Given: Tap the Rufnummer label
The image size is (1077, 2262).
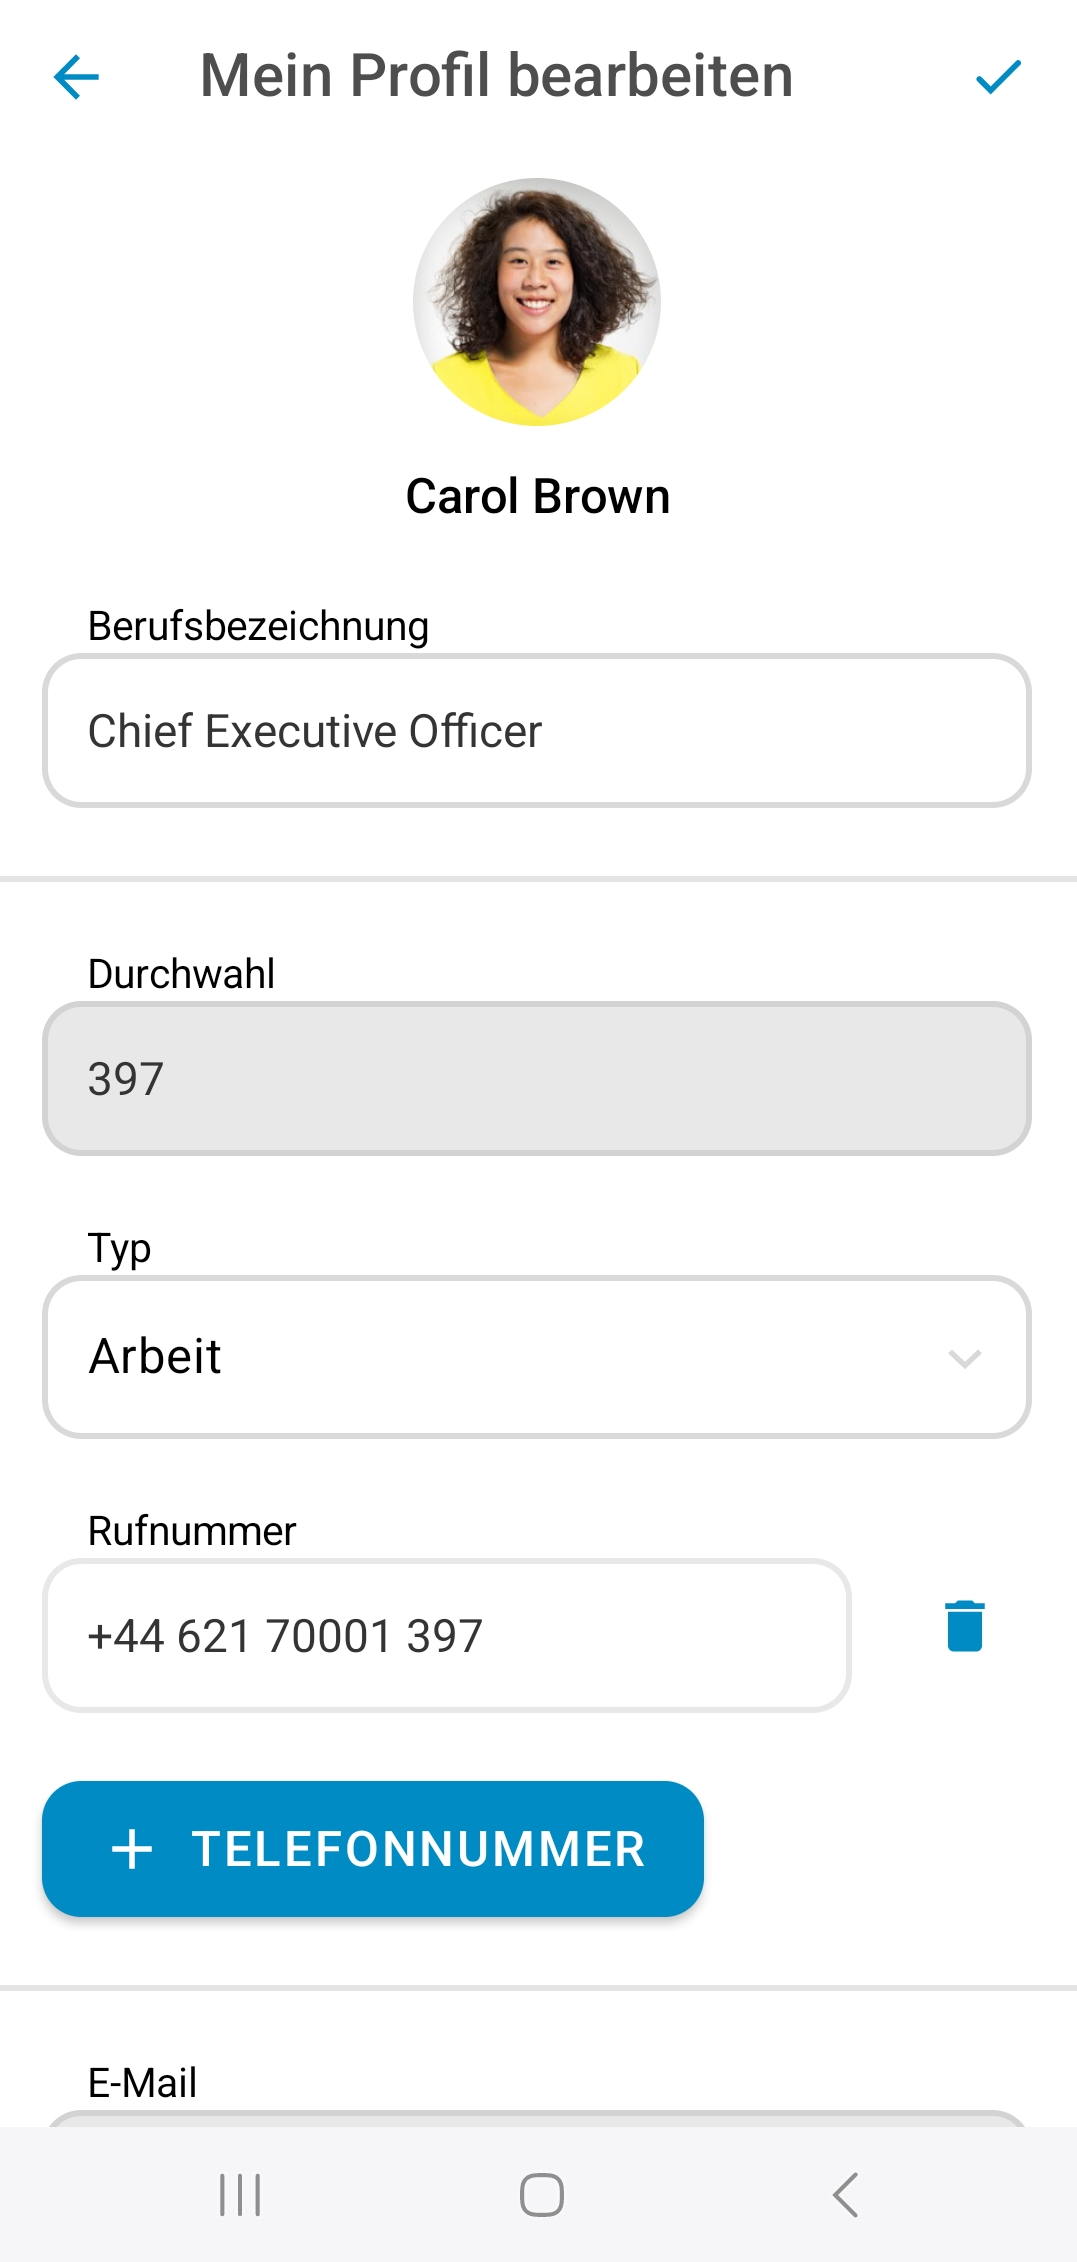Looking at the screenshot, I should (192, 1531).
